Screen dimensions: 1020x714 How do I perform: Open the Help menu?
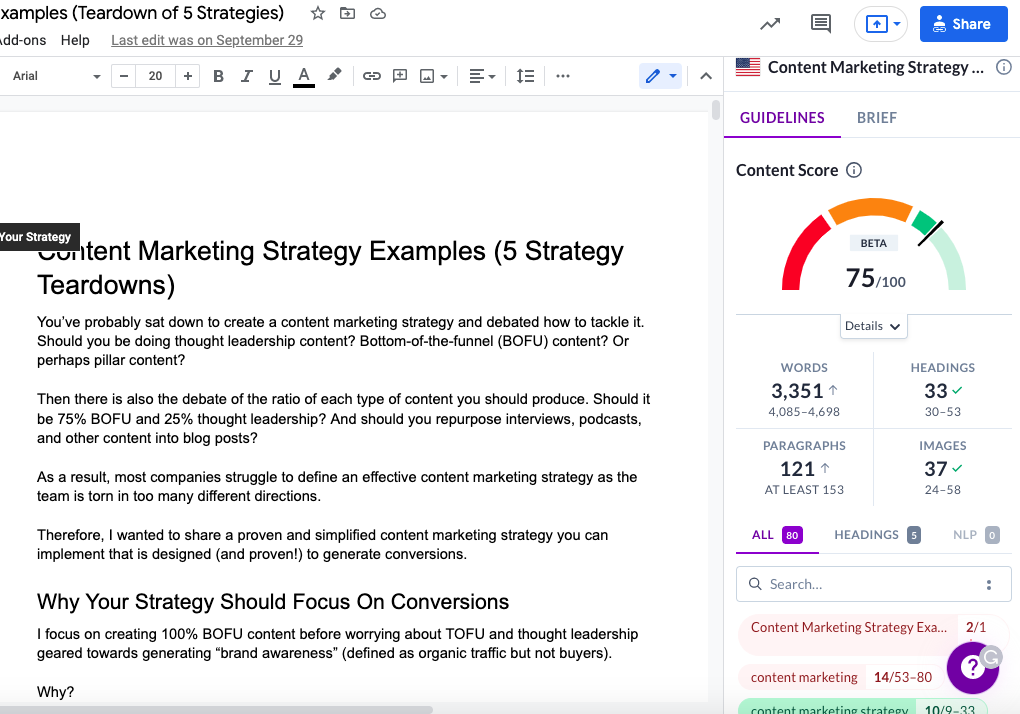[75, 40]
